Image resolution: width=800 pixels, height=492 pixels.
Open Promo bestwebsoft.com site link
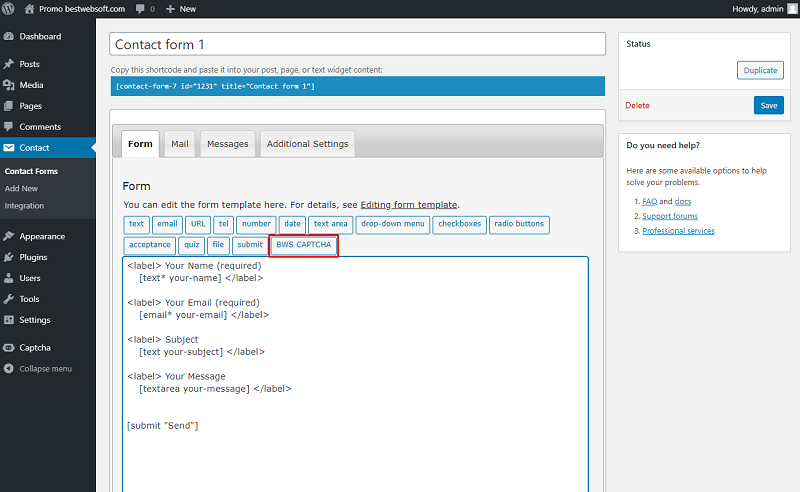82,9
